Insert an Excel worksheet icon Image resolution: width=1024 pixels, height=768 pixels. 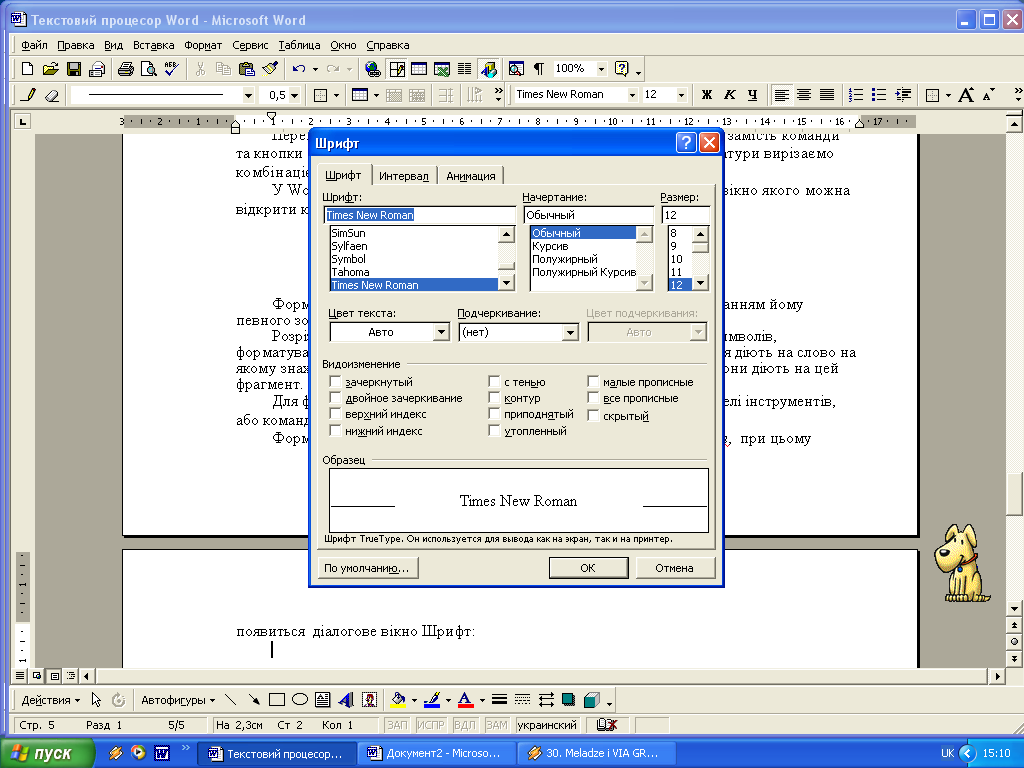442,69
